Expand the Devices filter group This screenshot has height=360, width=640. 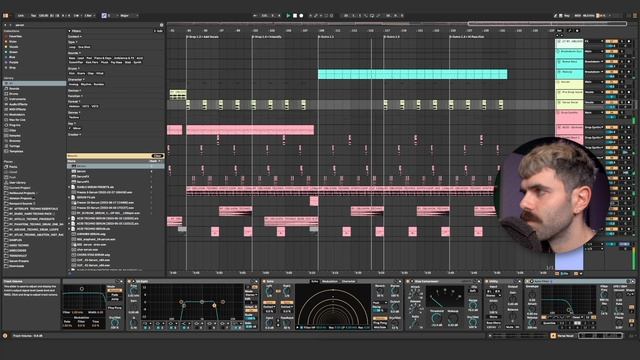(74, 91)
